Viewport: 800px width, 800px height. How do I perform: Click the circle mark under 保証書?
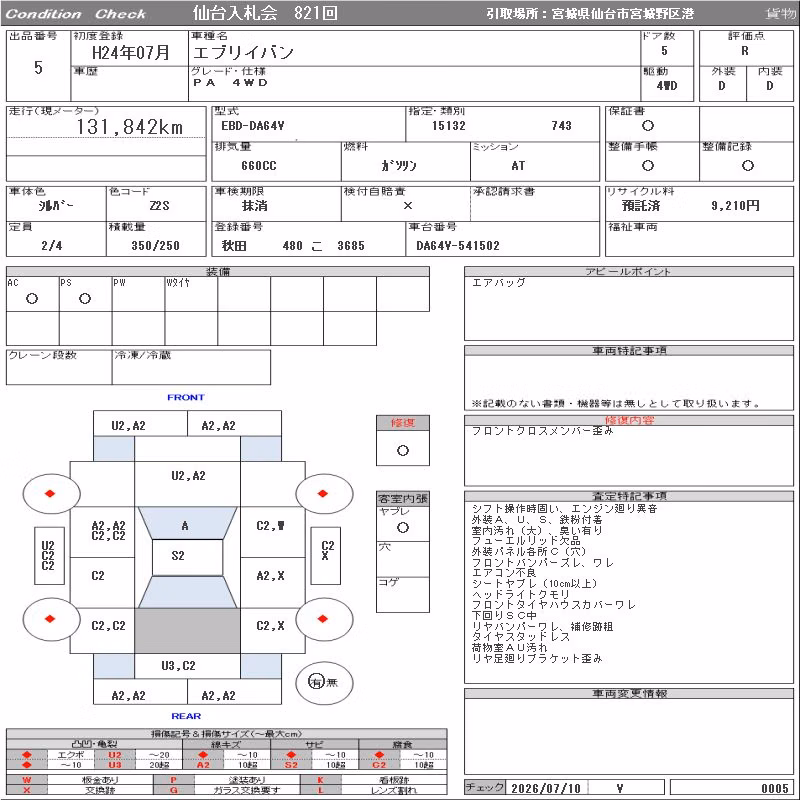pos(648,126)
